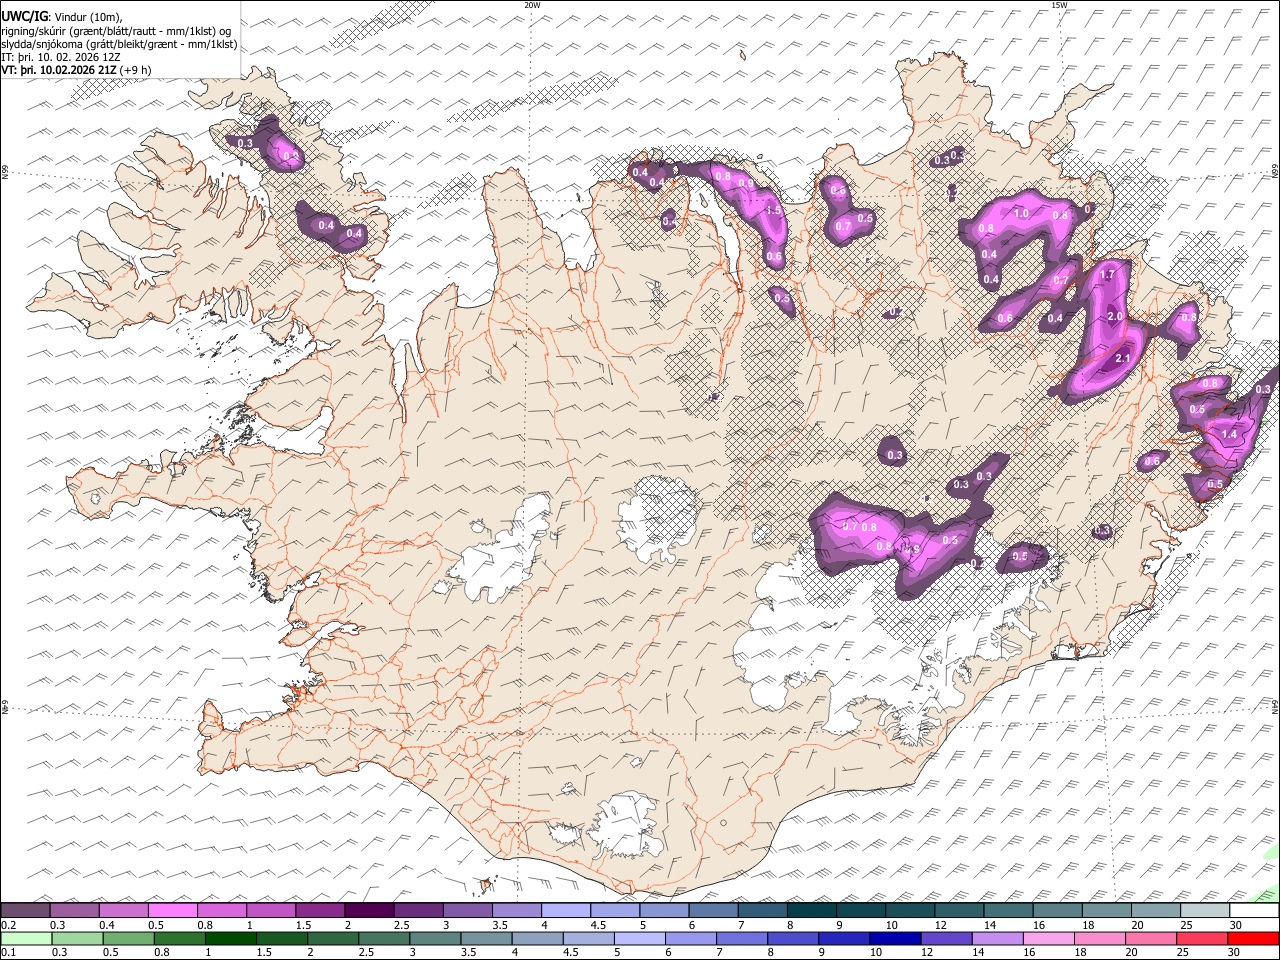Image resolution: width=1280 pixels, height=960 pixels.
Task: Pick the light pink swatch at 16, bottom row
Action: [1050, 938]
